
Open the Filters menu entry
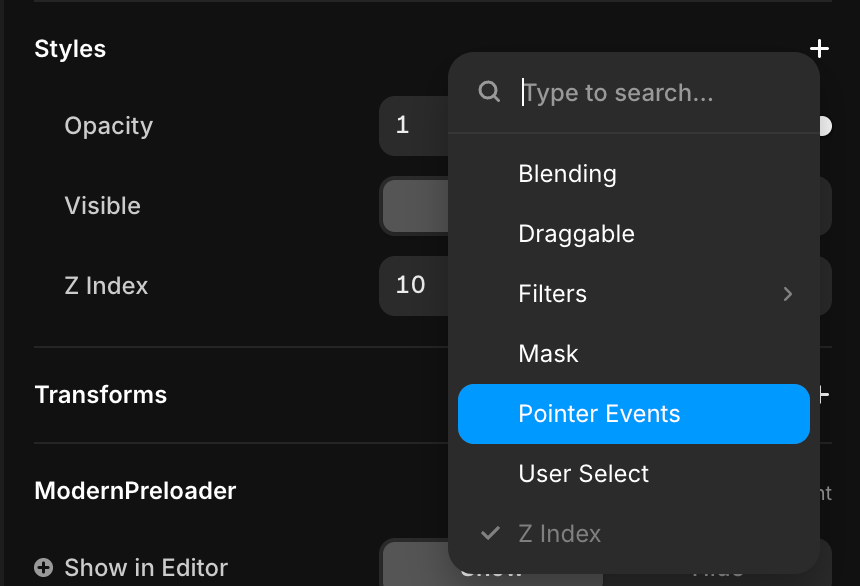point(553,294)
